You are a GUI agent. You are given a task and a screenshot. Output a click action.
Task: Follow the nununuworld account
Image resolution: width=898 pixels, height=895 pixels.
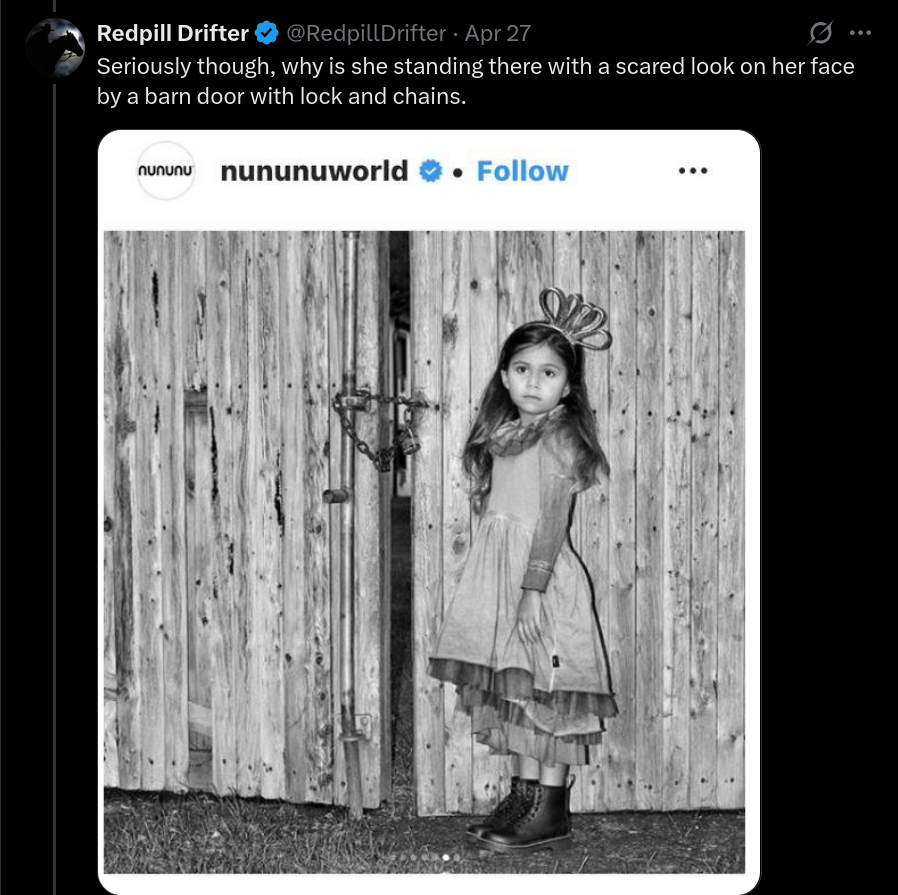(x=522, y=171)
